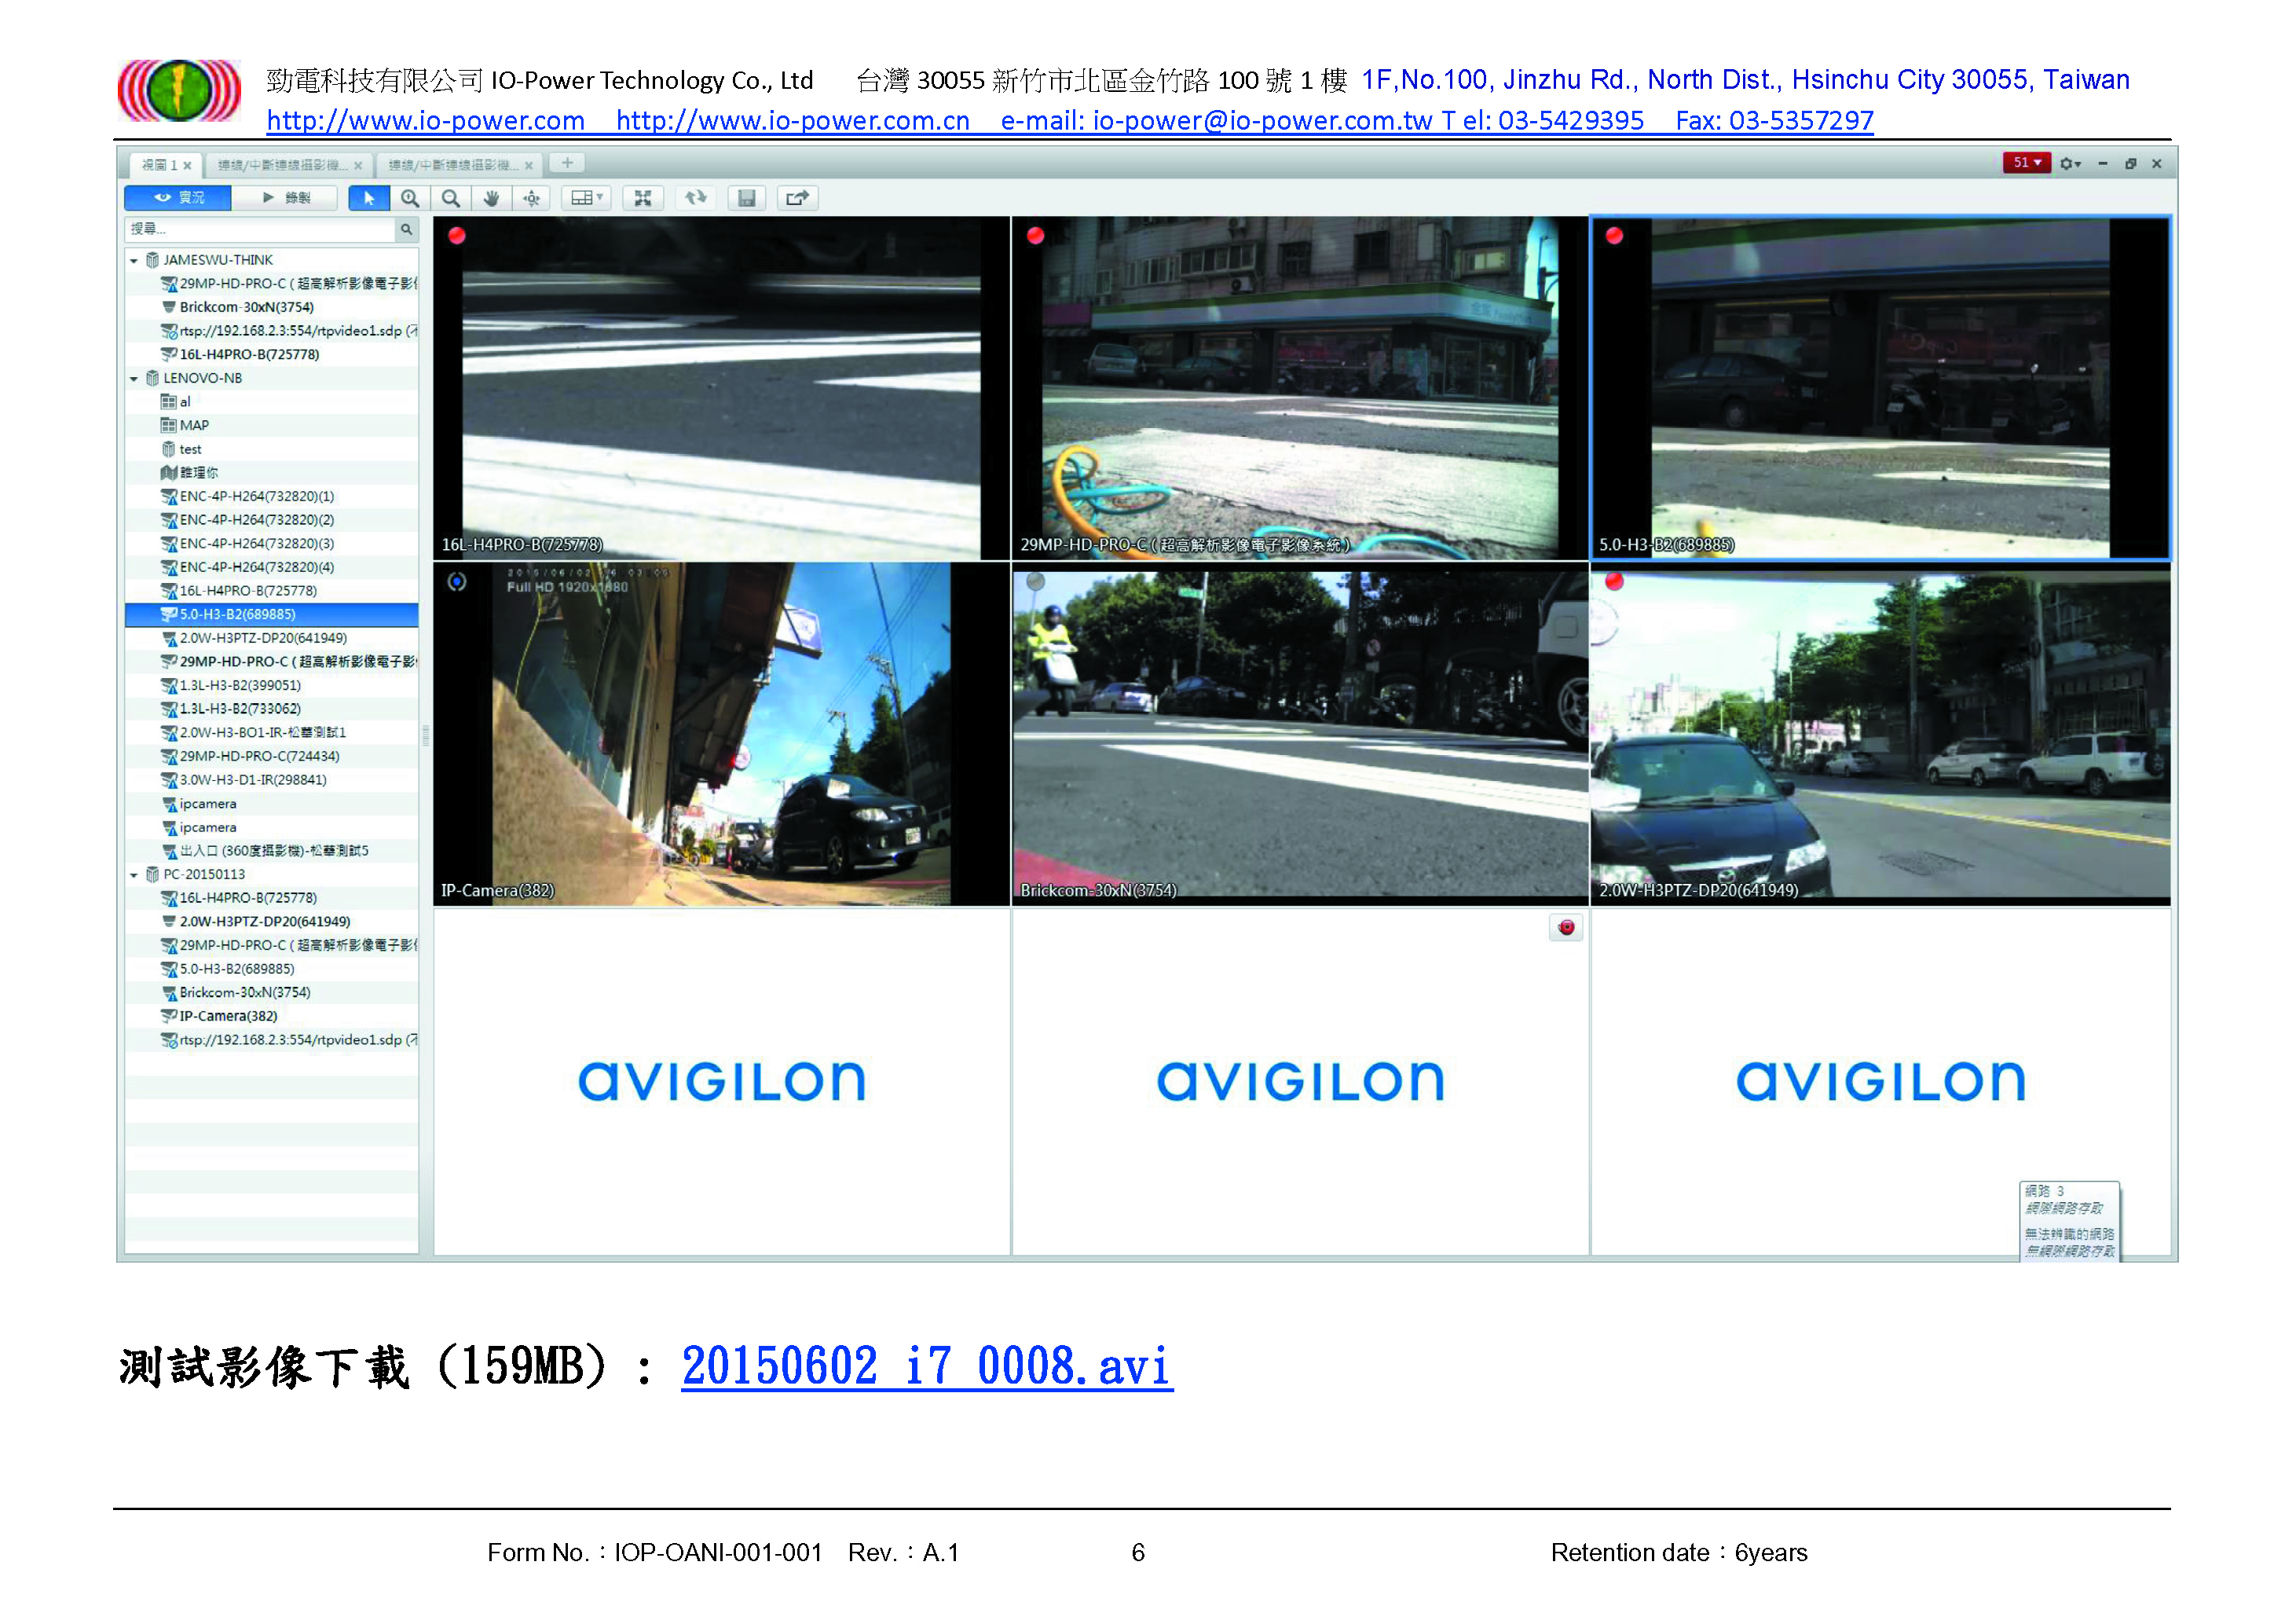Activate the hand pan tool
2296x1624 pixels.
tap(491, 198)
